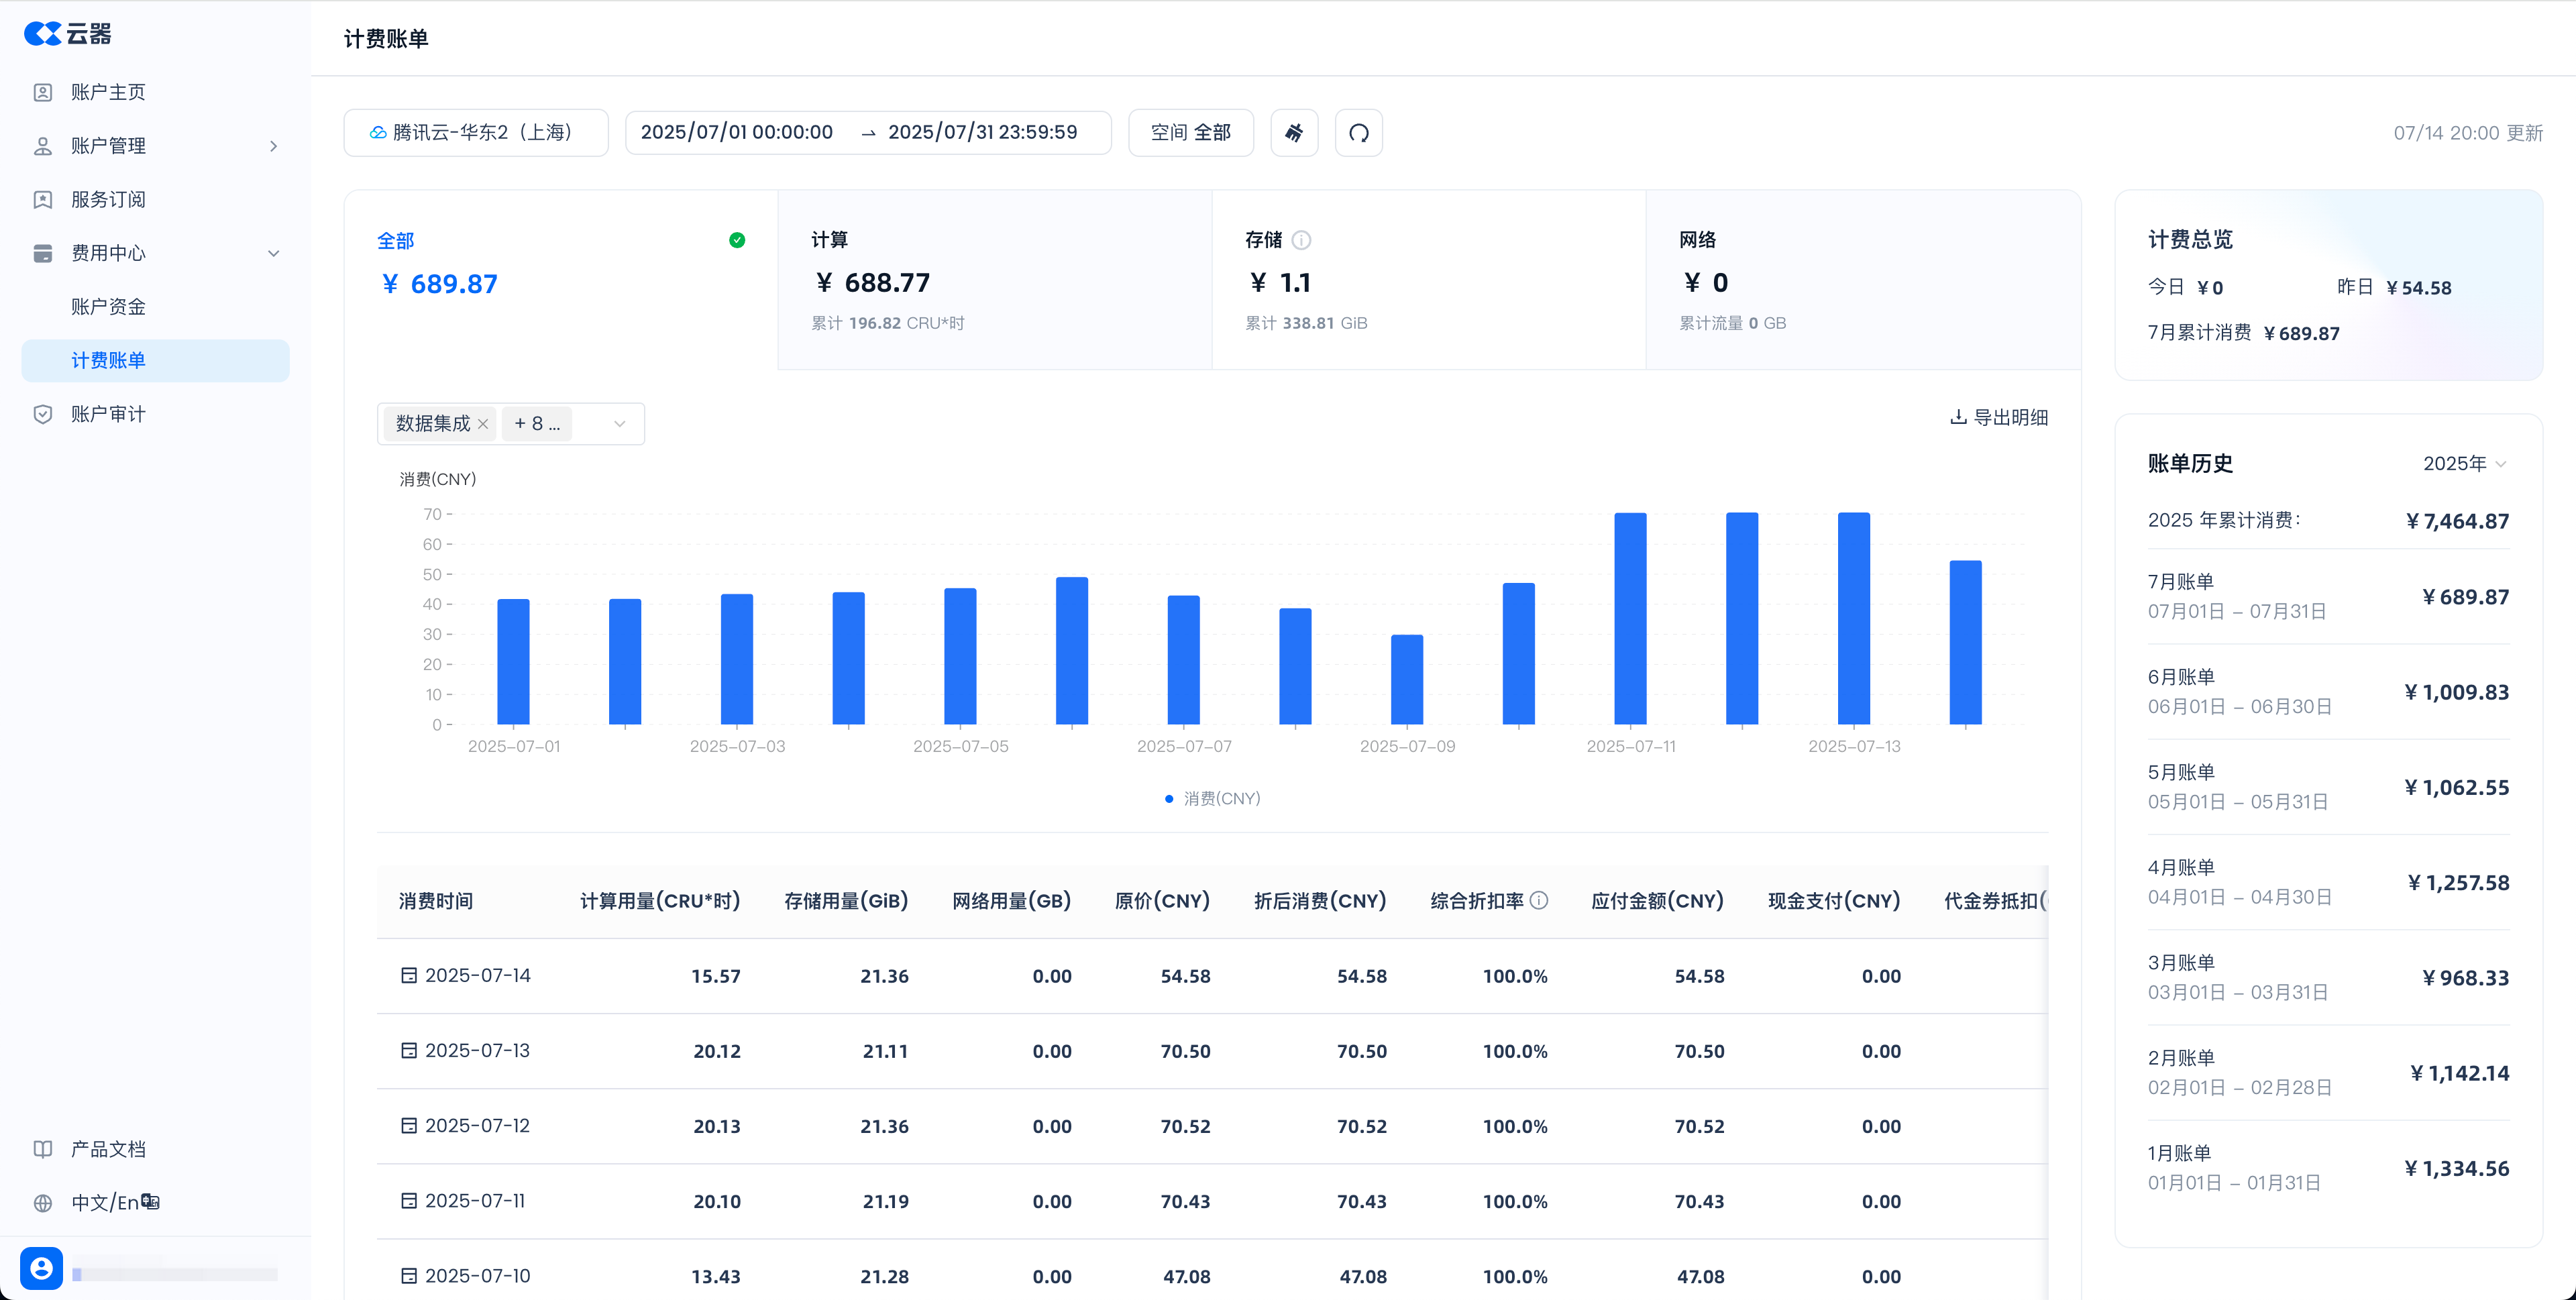Click the info icon beside 综合折扣率
Image resolution: width=2576 pixels, height=1300 pixels.
1539,900
